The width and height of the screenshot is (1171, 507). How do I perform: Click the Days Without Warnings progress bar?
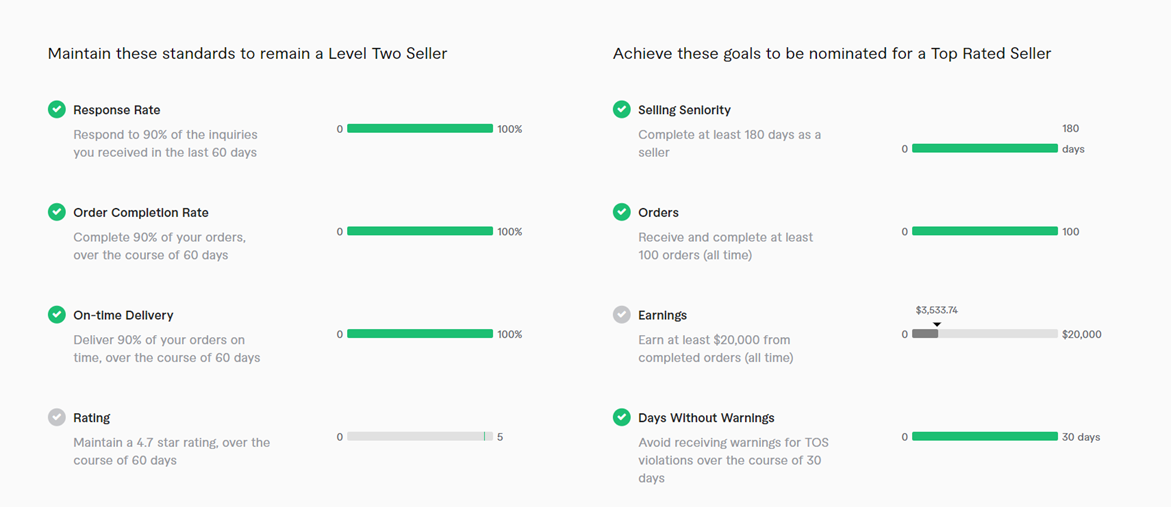[x=985, y=437]
